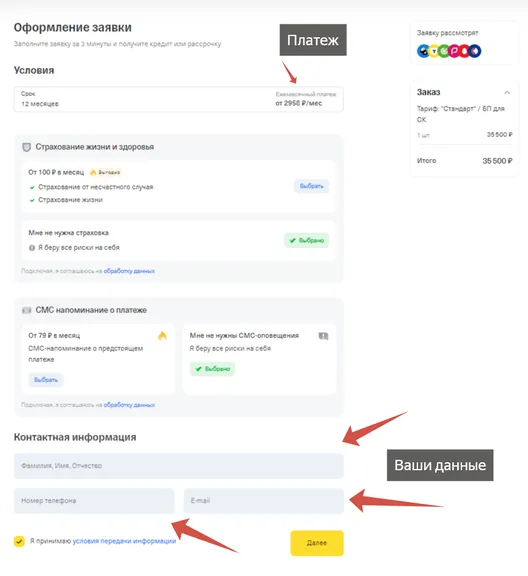Open обработку данных link under insurance
The width and height of the screenshot is (528, 576).
[x=129, y=271]
